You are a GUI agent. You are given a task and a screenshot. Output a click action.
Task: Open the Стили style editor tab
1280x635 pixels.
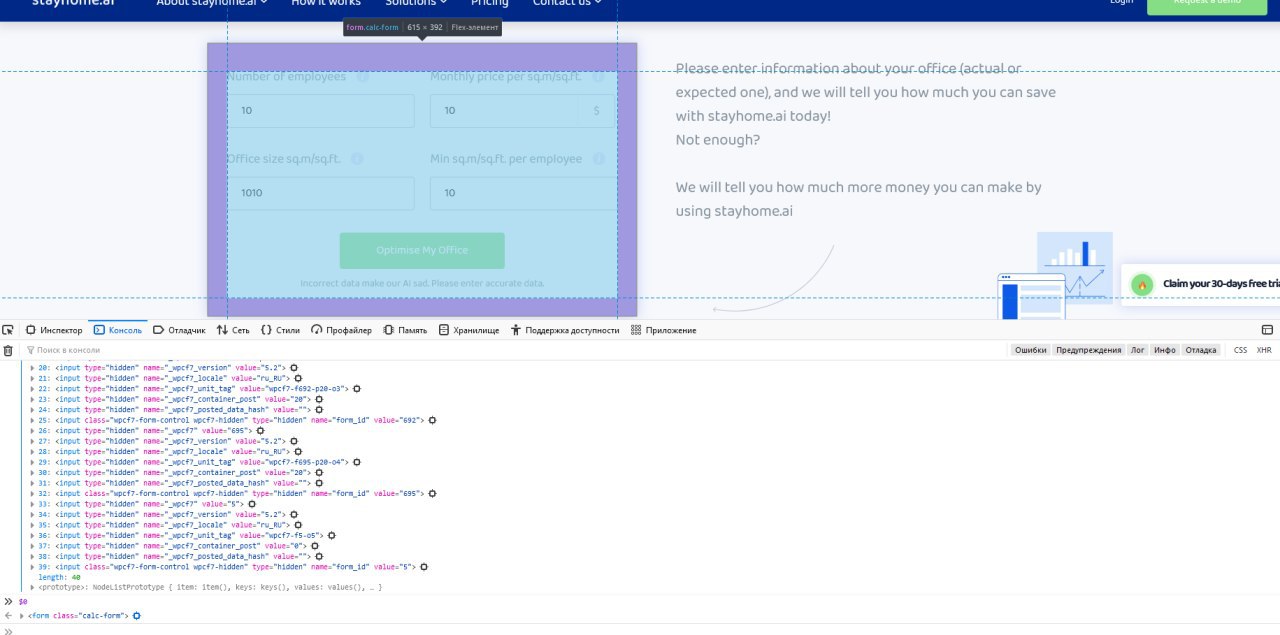point(280,330)
